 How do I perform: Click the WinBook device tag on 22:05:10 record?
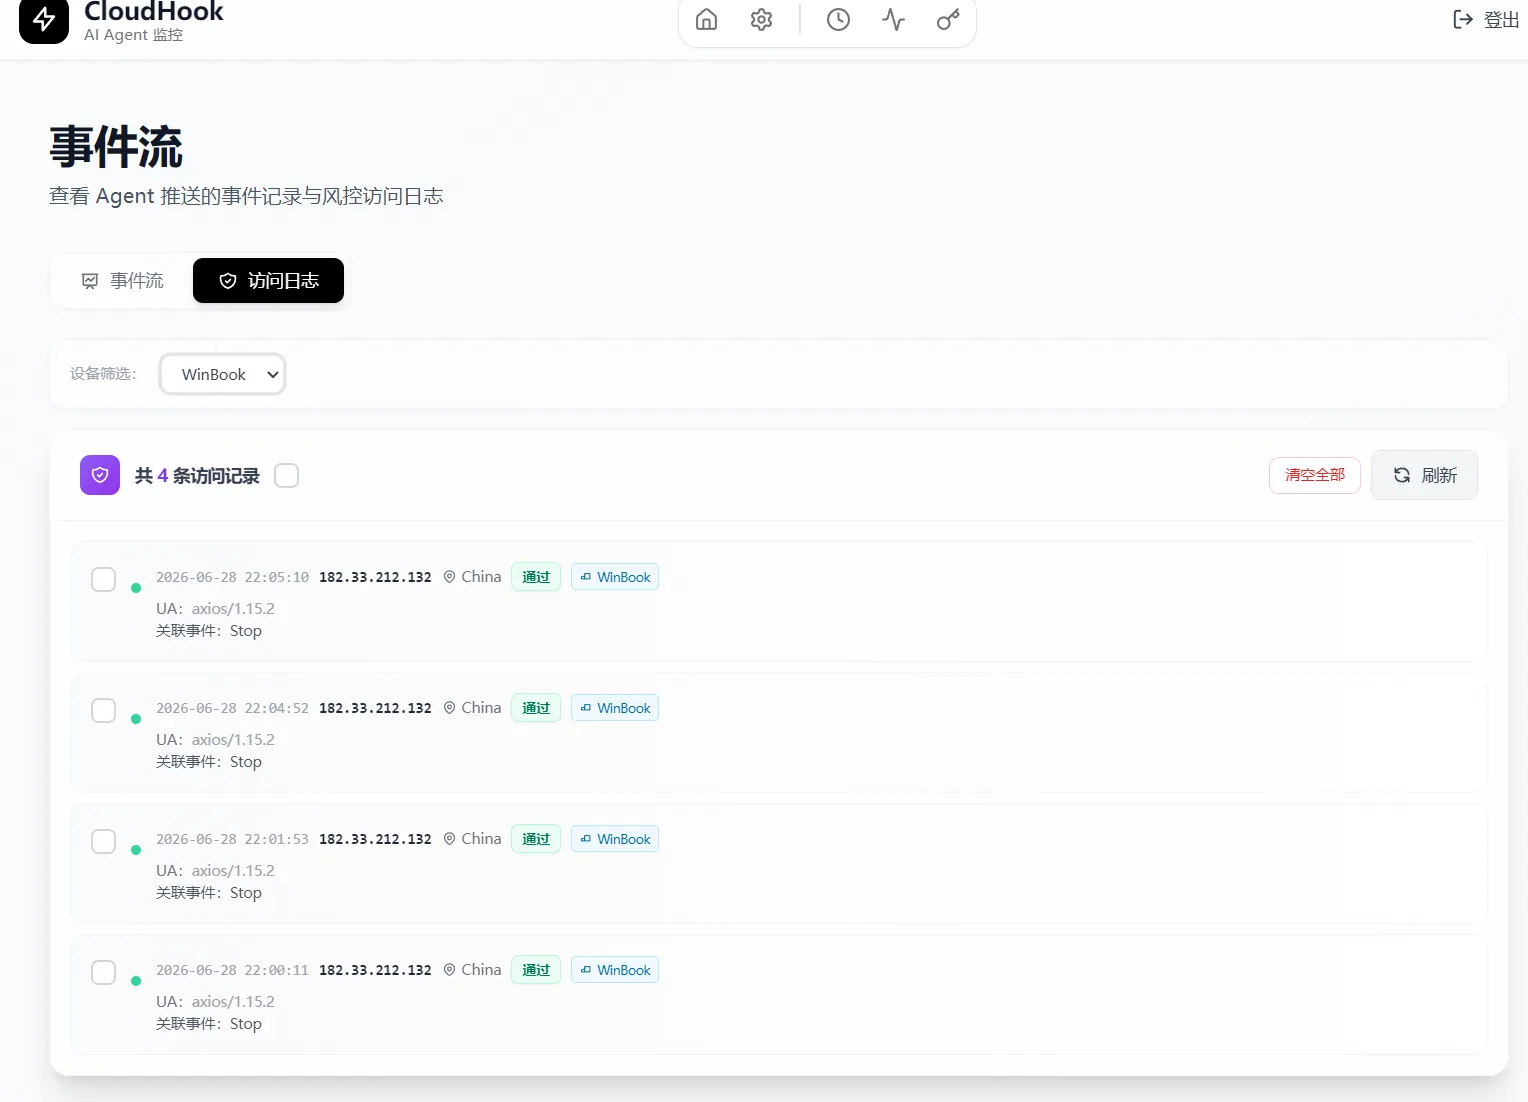point(615,577)
